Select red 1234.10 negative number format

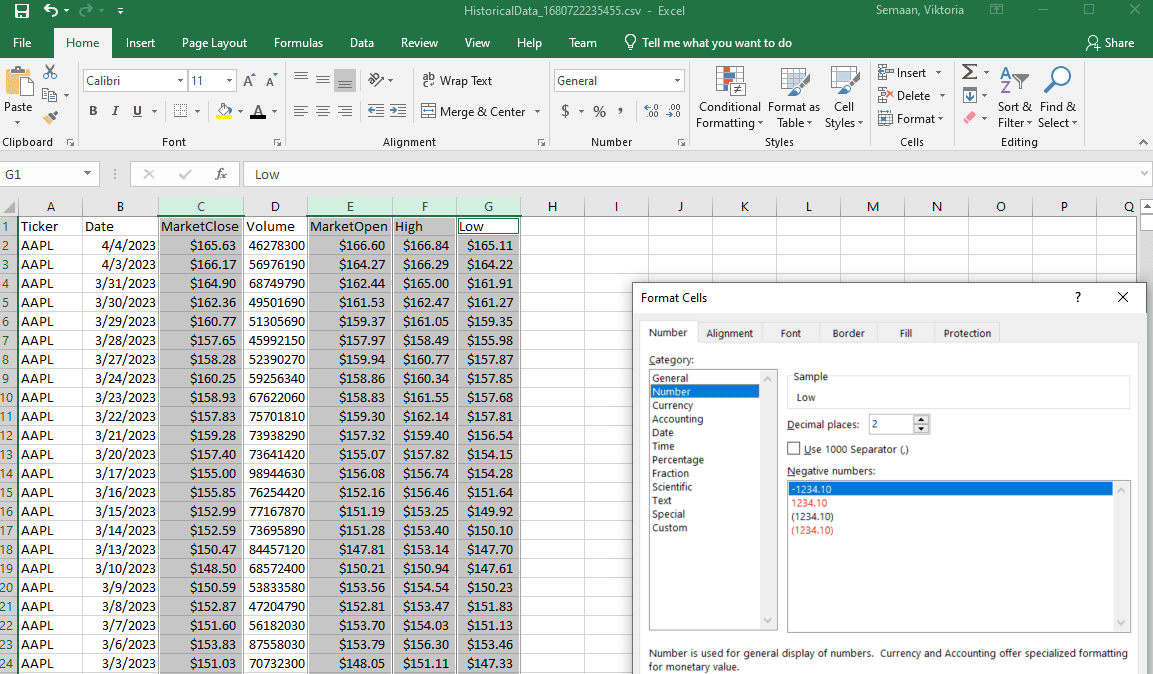click(x=810, y=503)
